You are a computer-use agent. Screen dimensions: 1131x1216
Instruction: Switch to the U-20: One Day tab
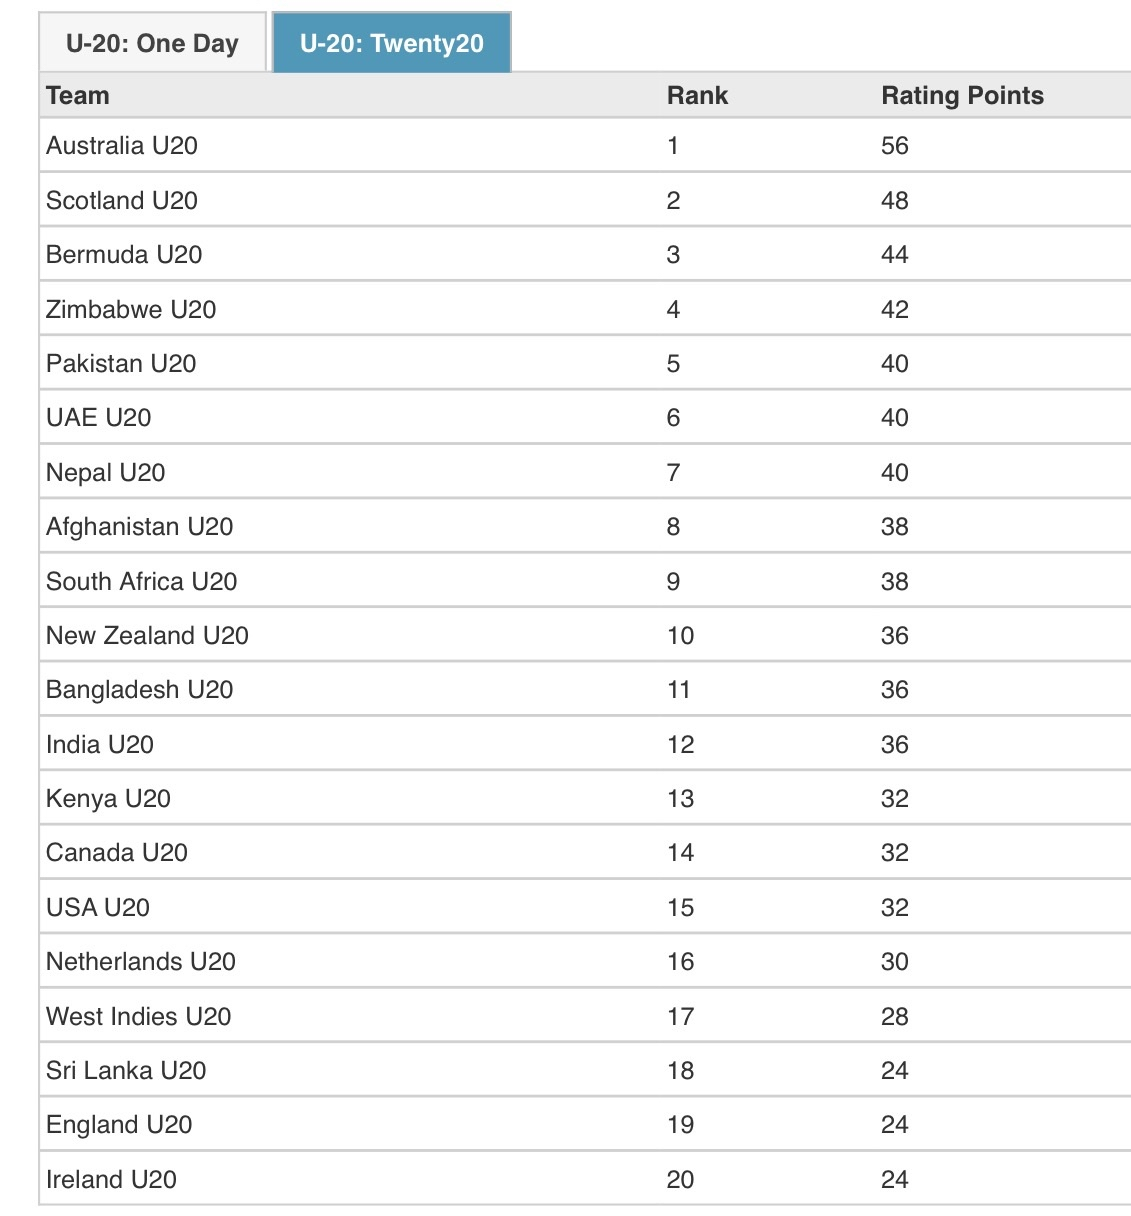152,43
